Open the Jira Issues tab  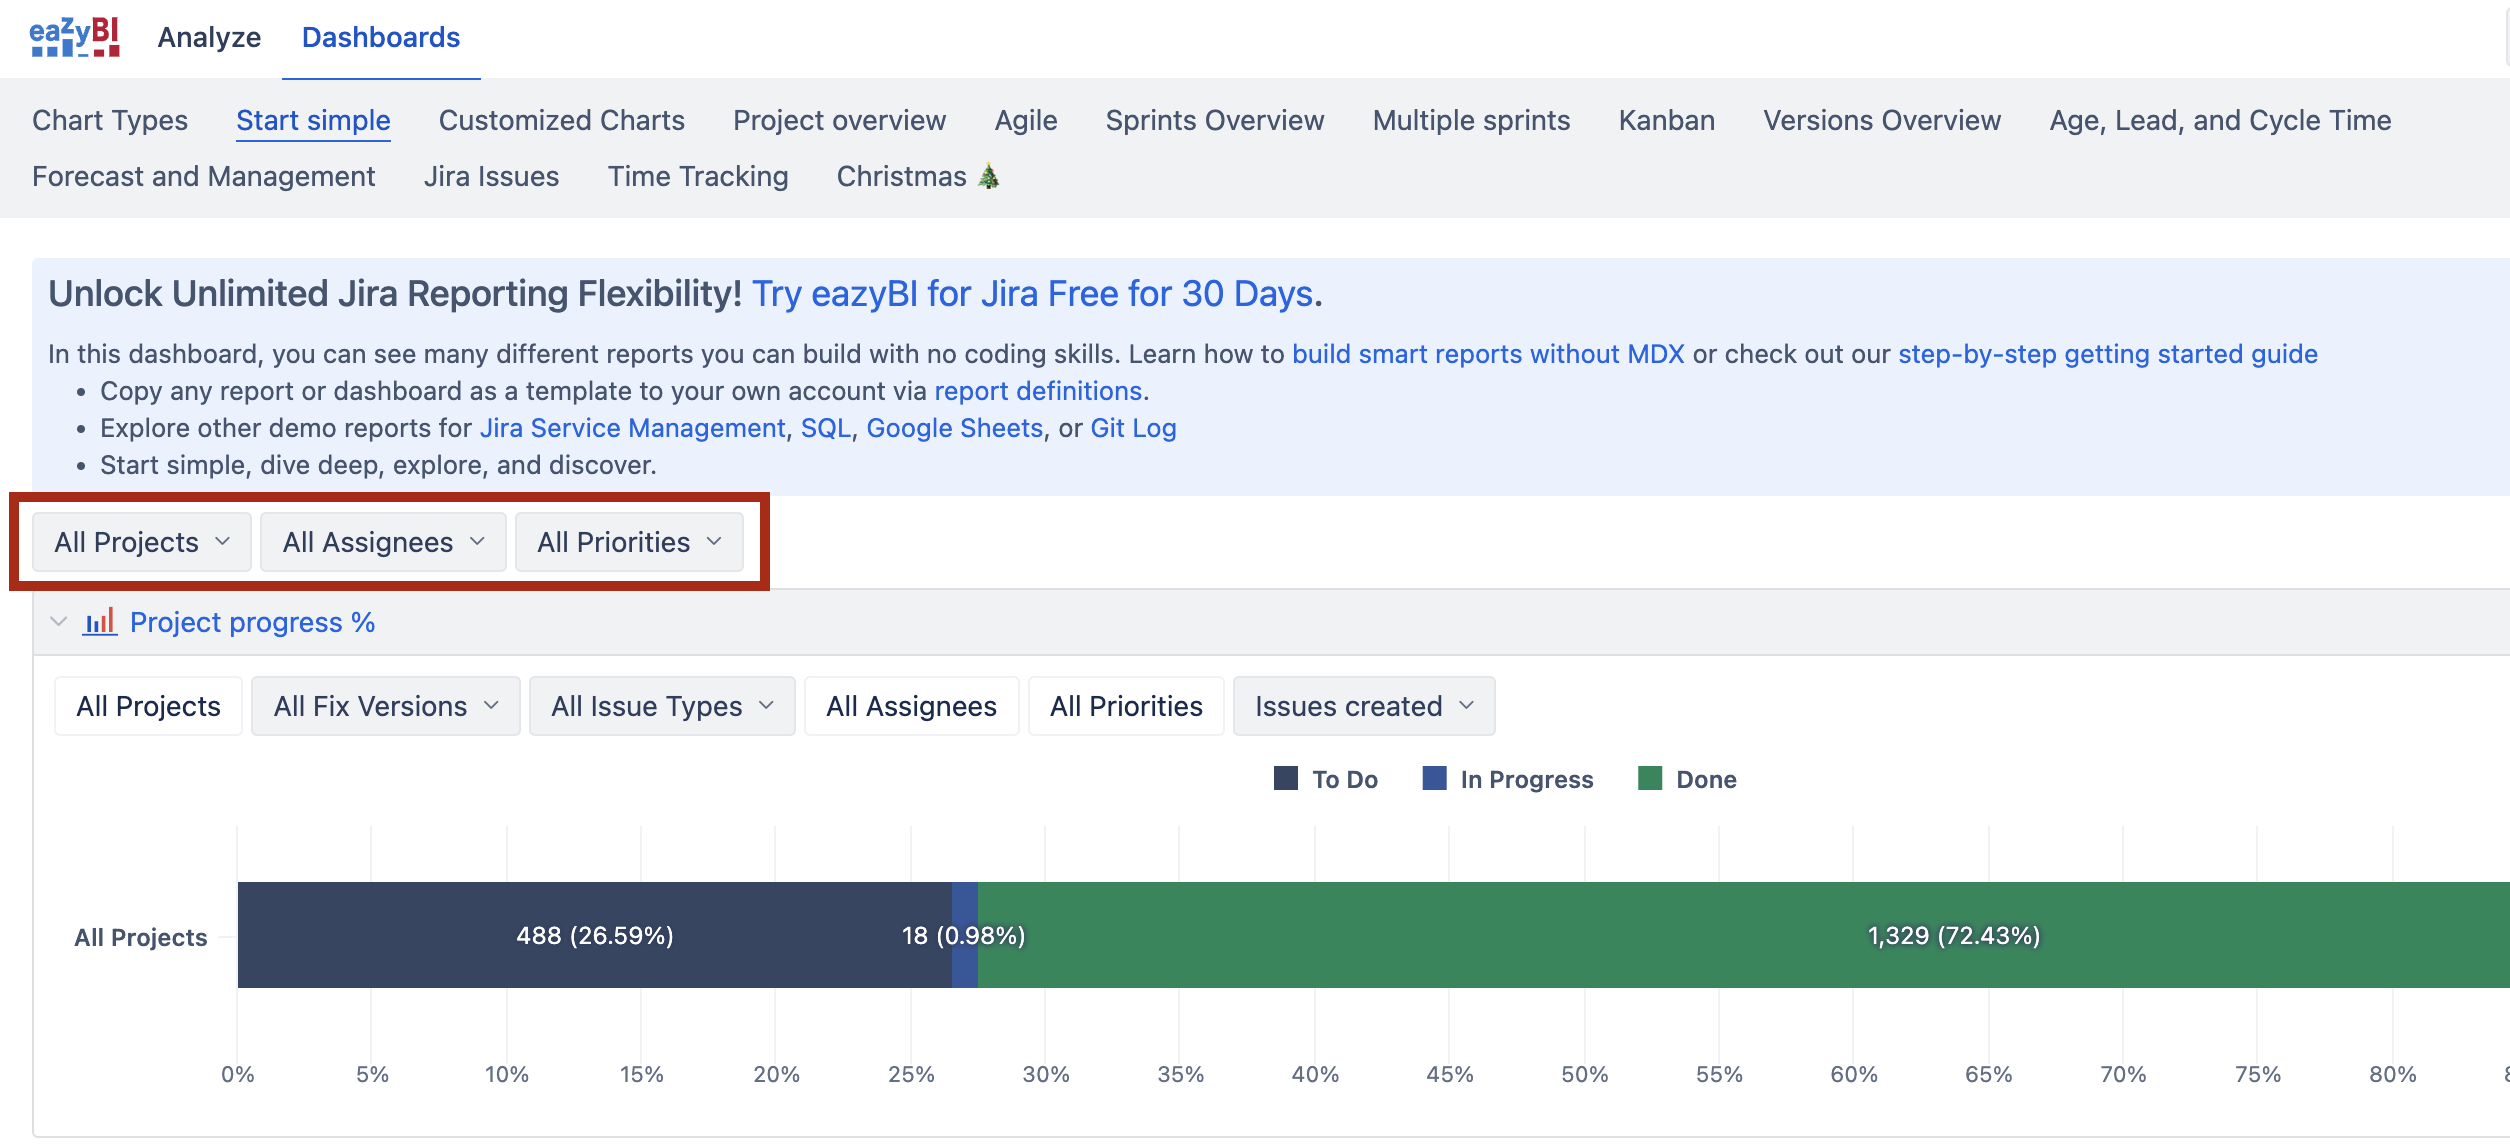pyautogui.click(x=491, y=176)
